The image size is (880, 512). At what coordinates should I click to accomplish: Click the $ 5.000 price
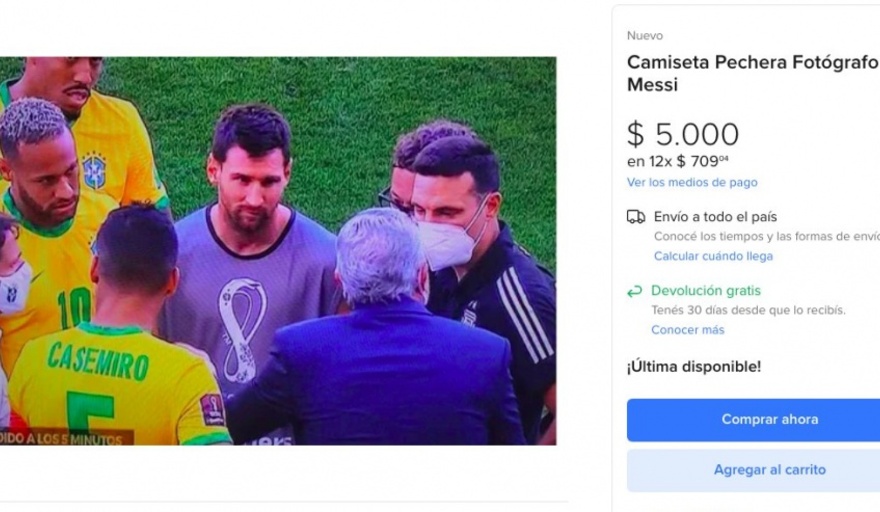coord(683,134)
